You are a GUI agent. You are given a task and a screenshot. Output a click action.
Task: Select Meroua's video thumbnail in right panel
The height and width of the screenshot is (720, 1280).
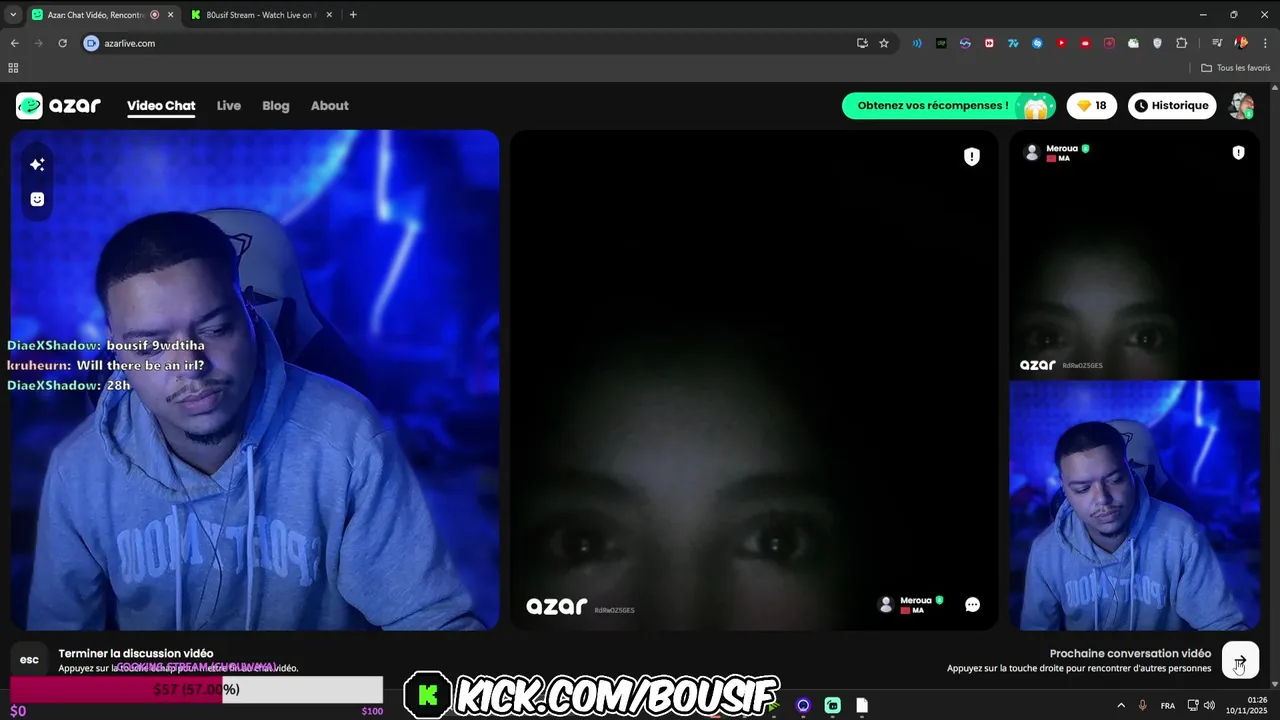pos(1135,255)
